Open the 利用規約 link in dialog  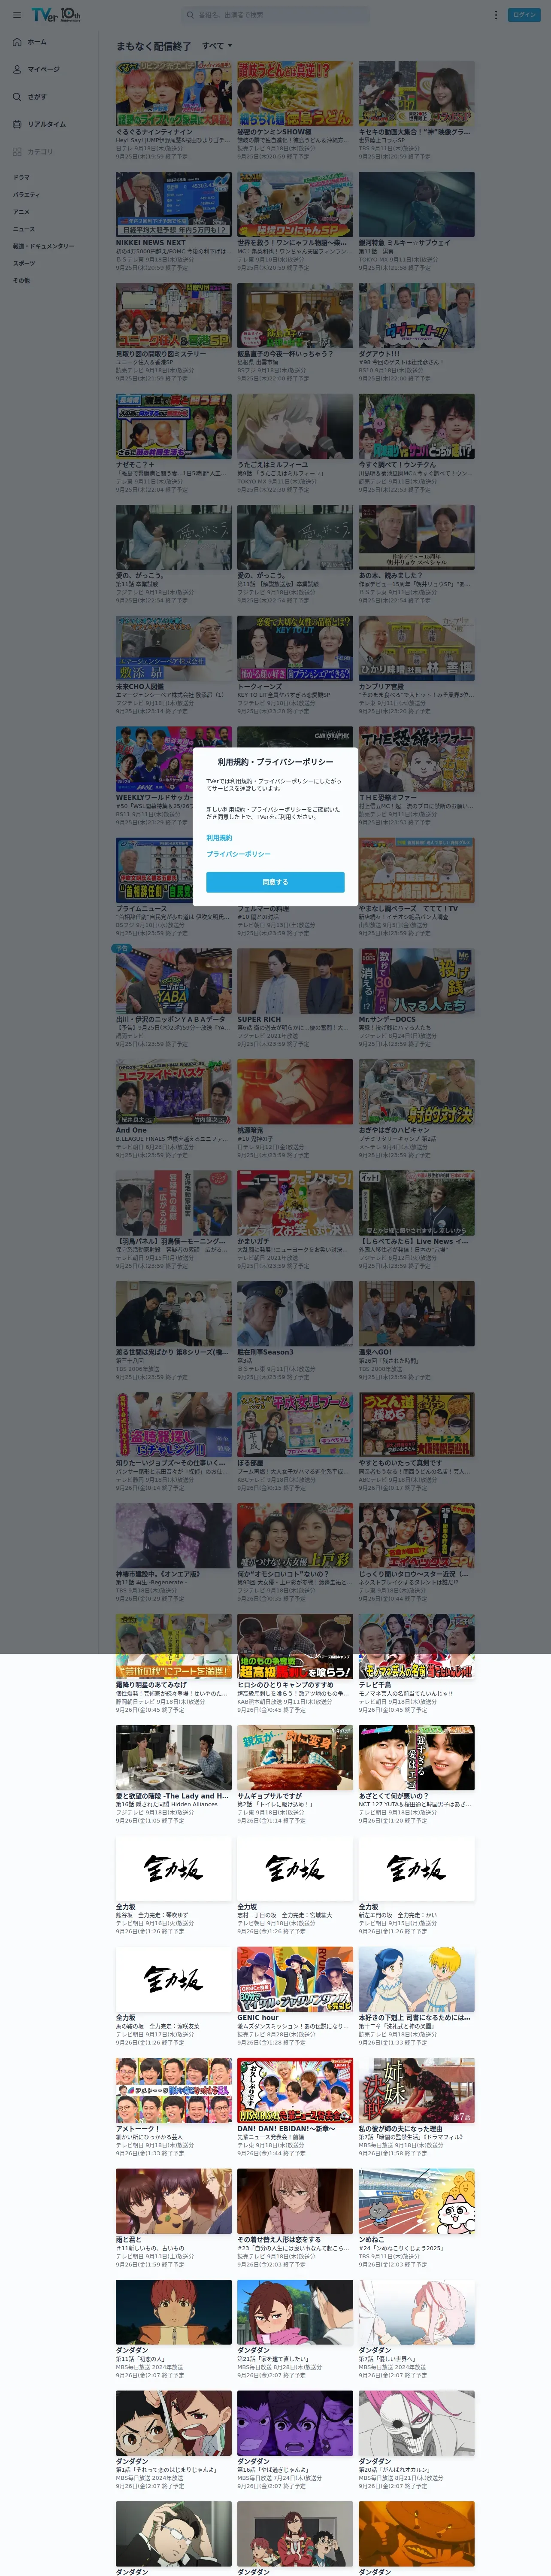219,838
